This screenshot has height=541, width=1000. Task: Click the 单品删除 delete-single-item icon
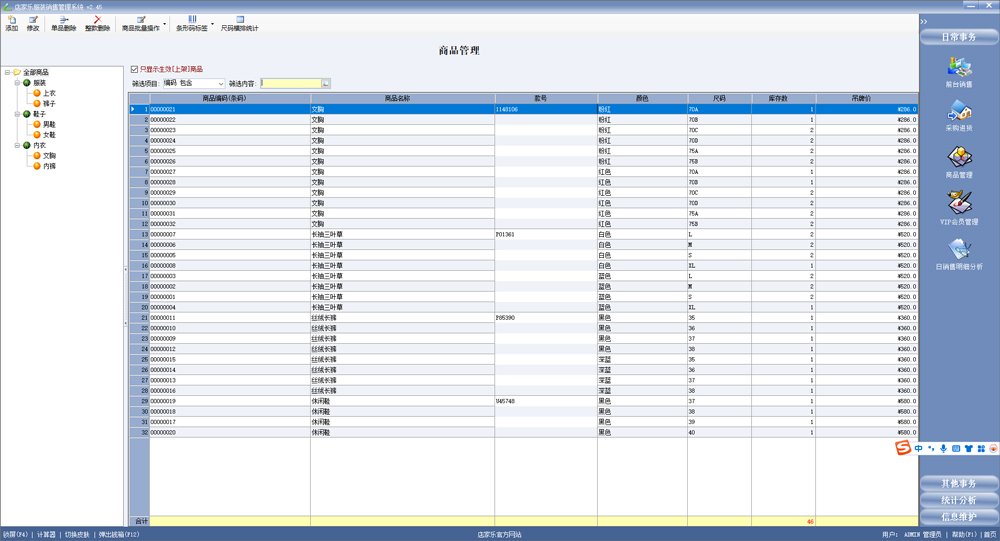tap(64, 24)
